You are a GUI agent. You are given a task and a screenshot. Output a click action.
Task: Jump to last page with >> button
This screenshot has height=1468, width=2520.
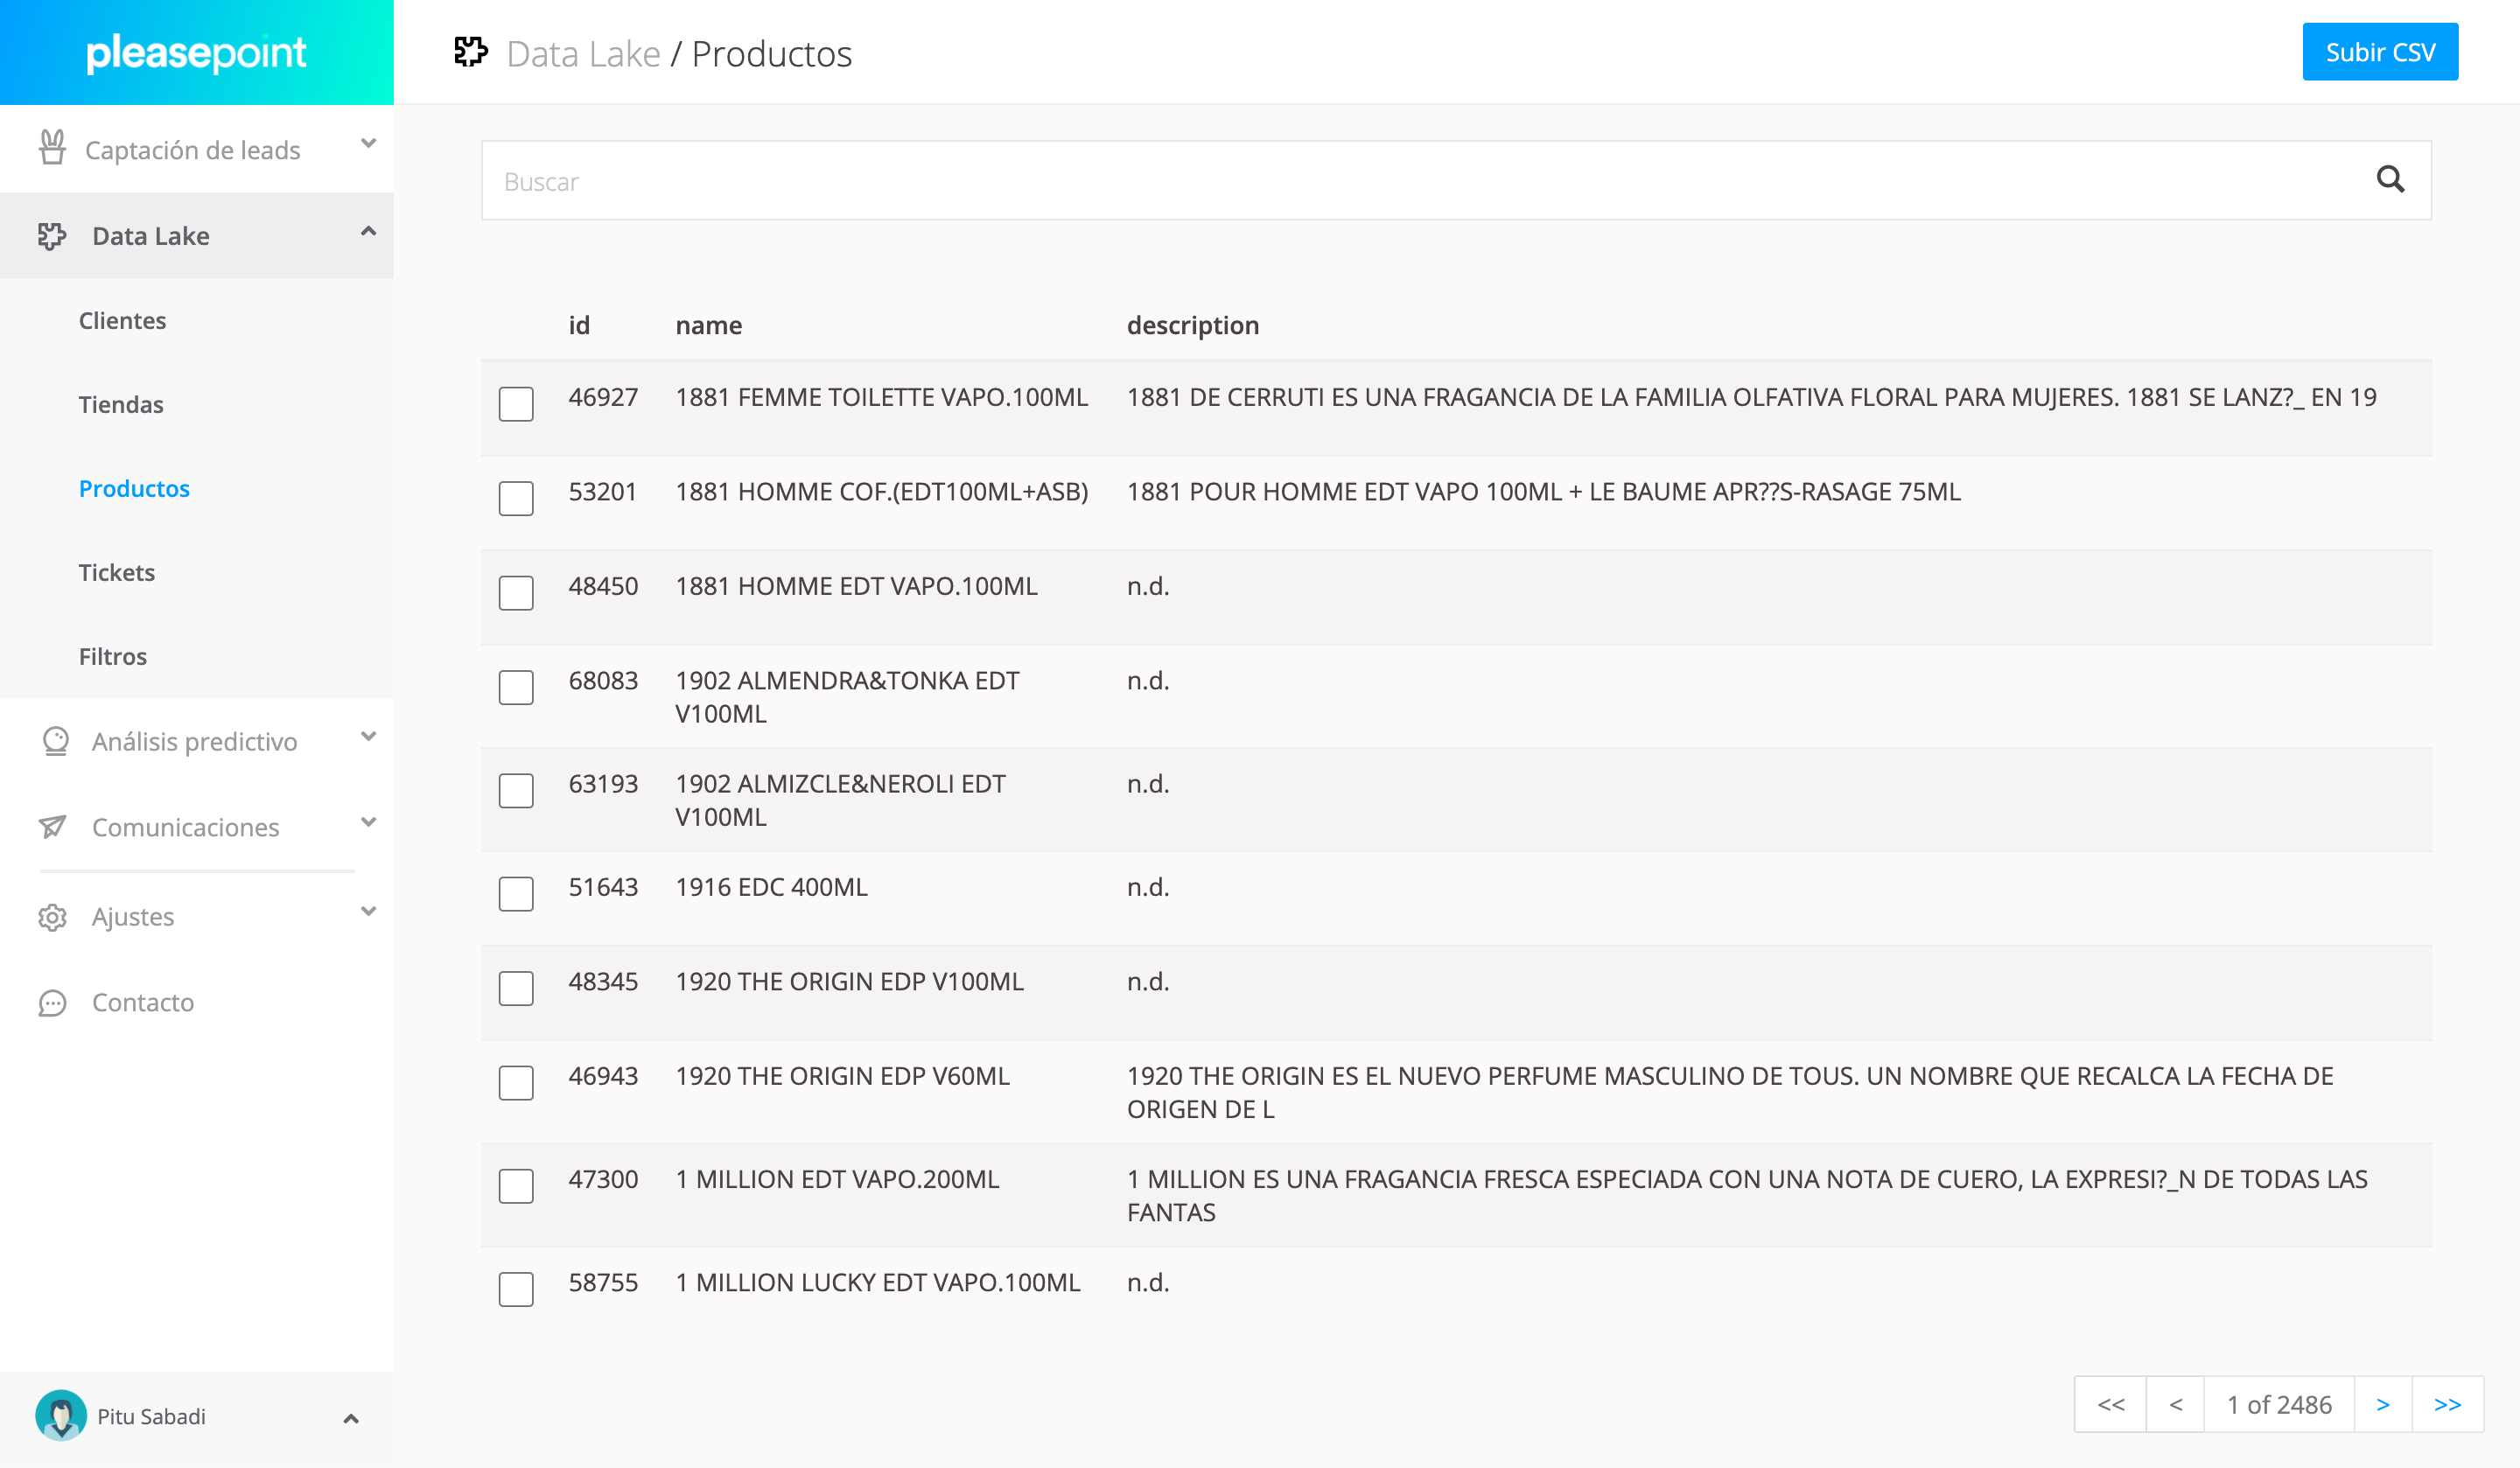2447,1404
